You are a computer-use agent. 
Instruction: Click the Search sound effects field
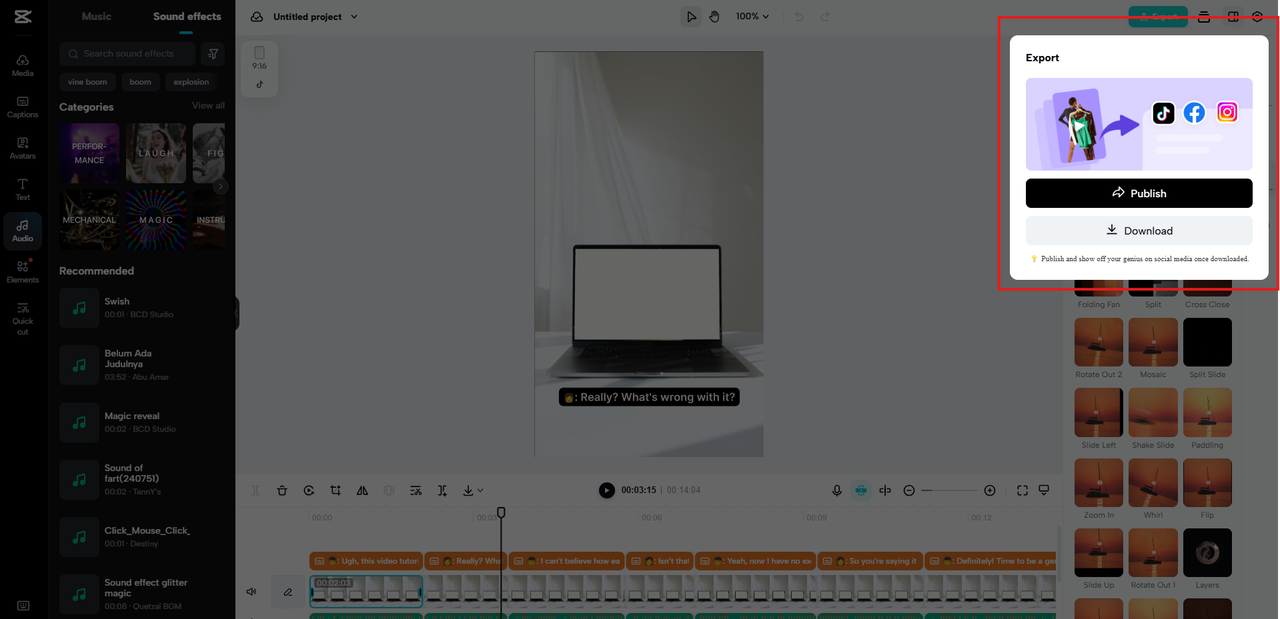pos(129,54)
